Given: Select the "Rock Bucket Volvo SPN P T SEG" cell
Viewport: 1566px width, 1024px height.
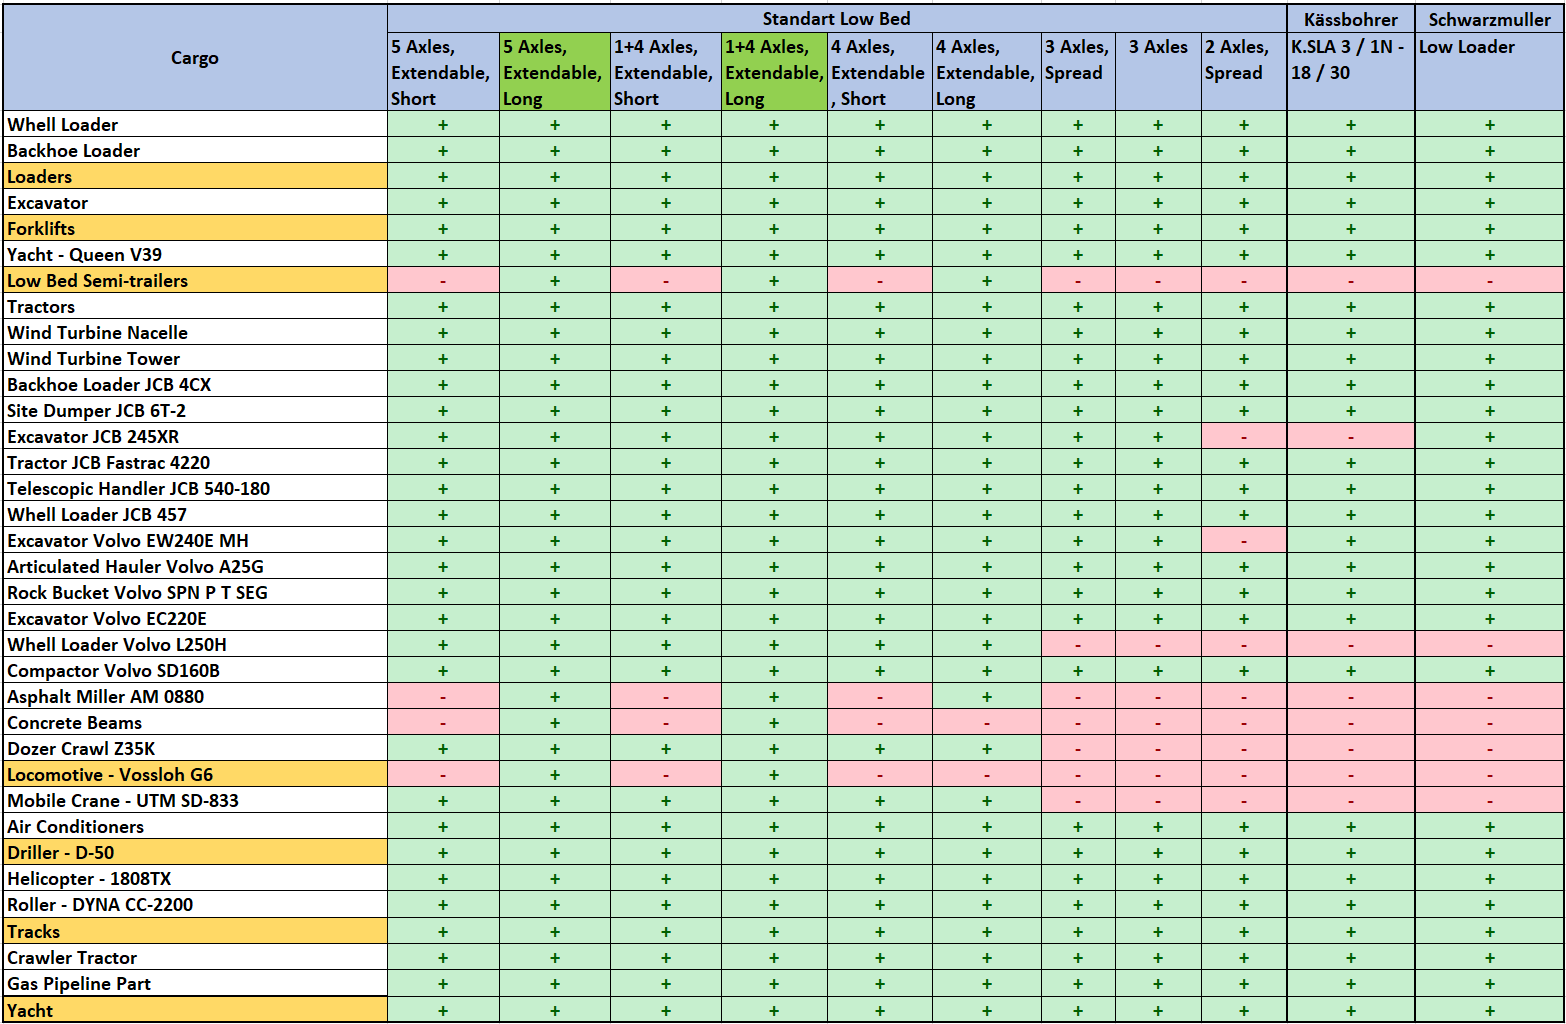Looking at the screenshot, I should point(195,593).
